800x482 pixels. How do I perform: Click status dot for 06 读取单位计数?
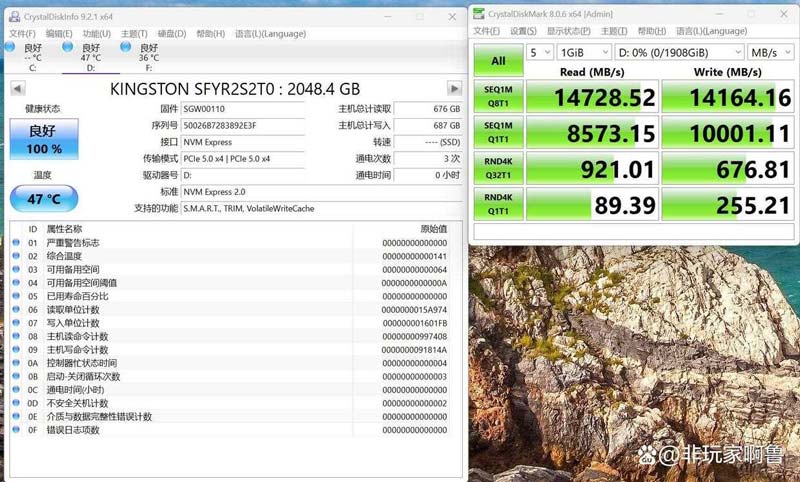click(16, 310)
